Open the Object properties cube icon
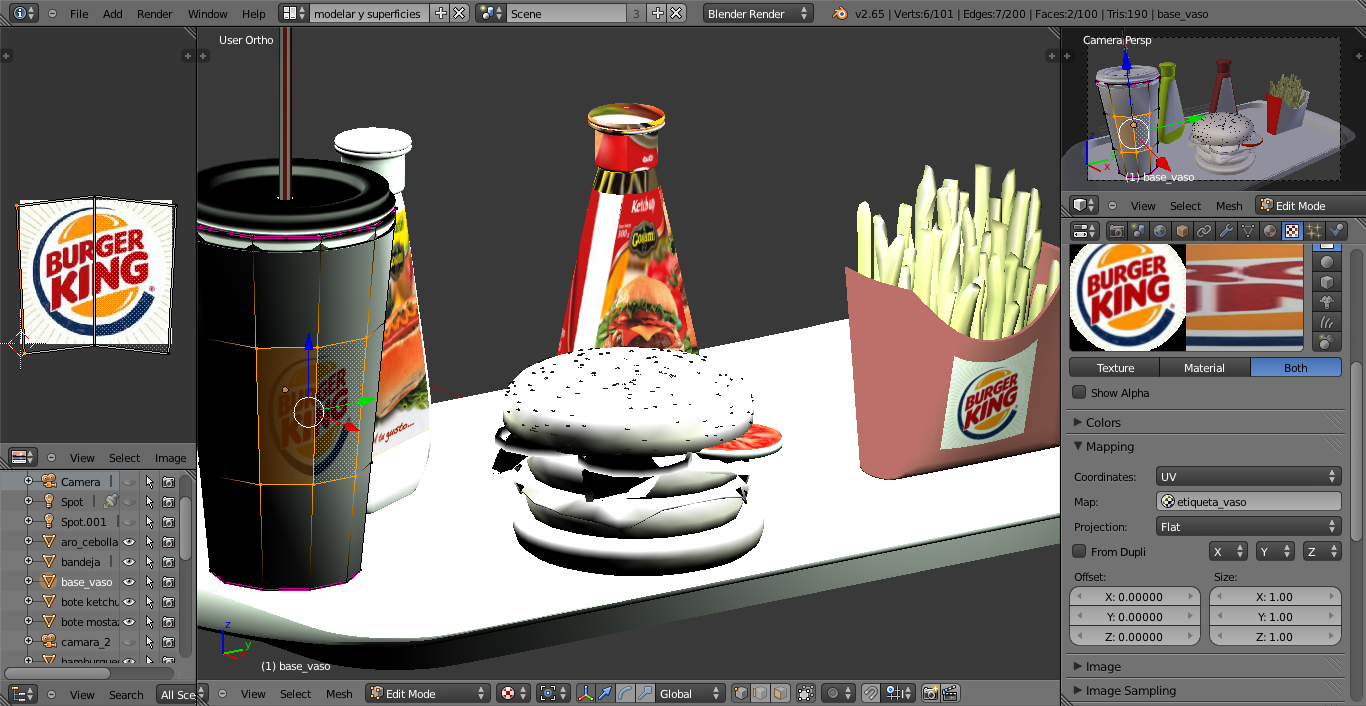 1182,231
